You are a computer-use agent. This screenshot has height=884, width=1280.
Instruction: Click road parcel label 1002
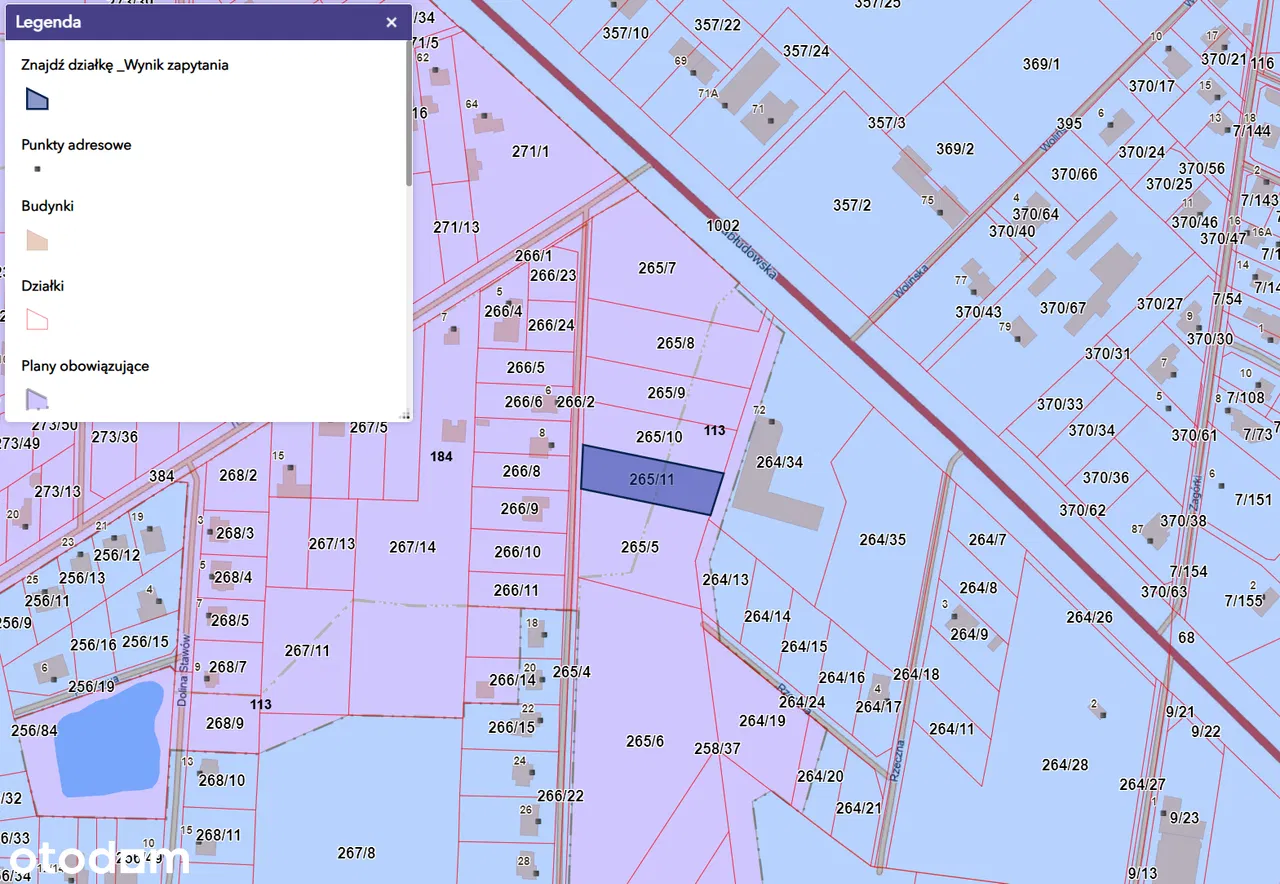point(722,226)
